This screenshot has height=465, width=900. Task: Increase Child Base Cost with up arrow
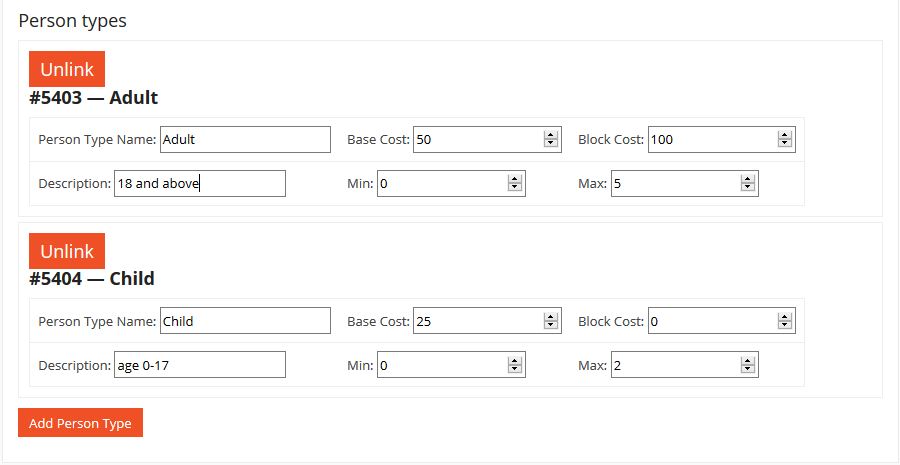point(550,317)
